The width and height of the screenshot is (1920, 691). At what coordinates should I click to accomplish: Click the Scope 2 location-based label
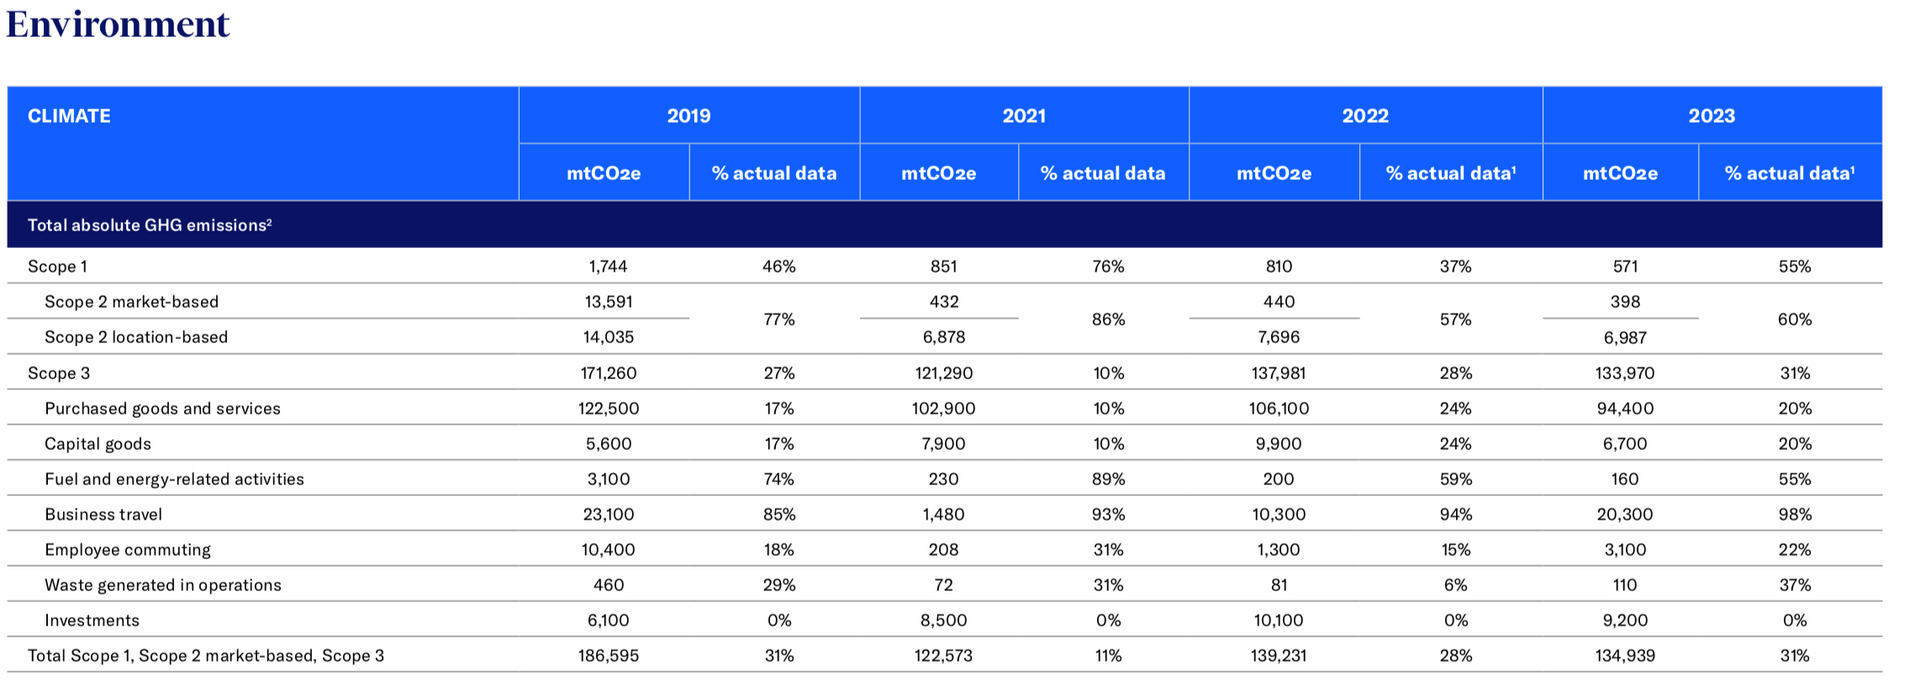click(136, 337)
